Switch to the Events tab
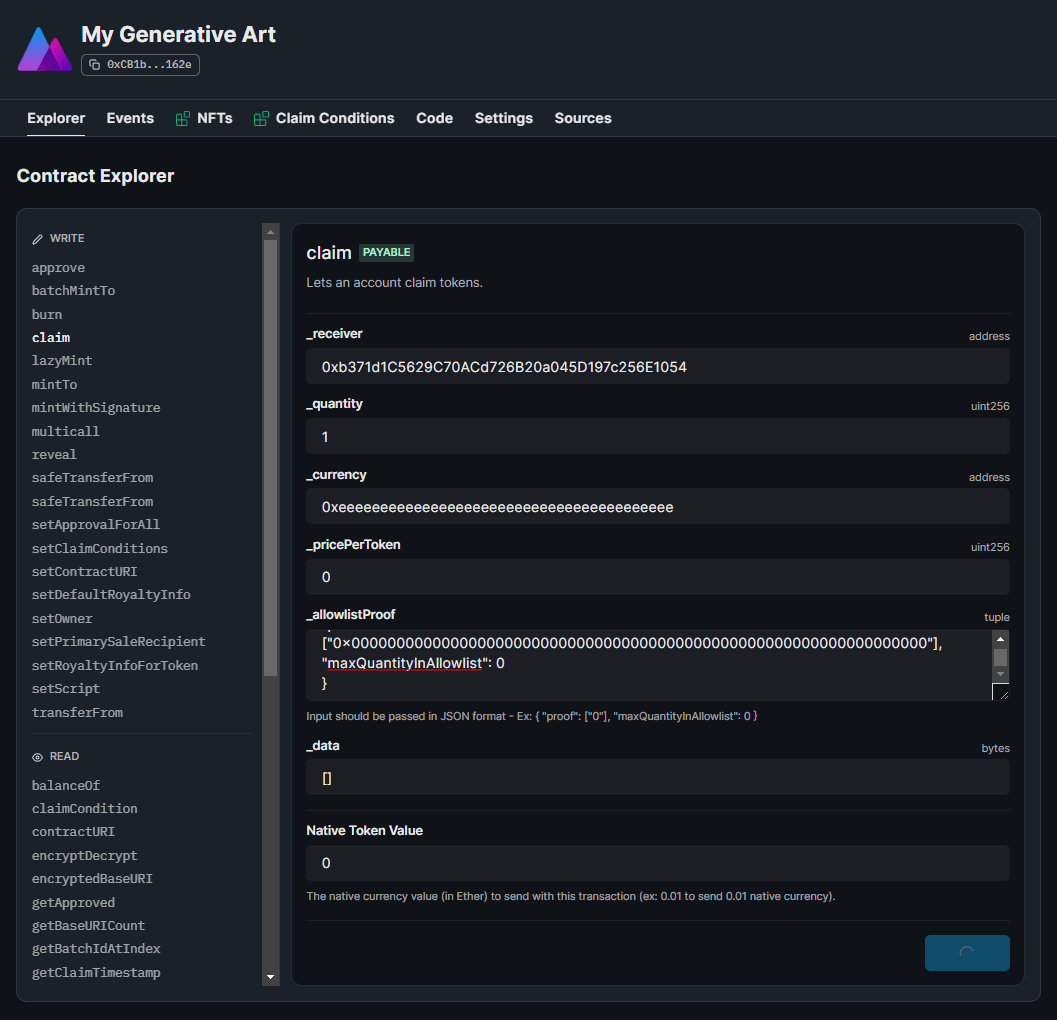 click(x=130, y=118)
